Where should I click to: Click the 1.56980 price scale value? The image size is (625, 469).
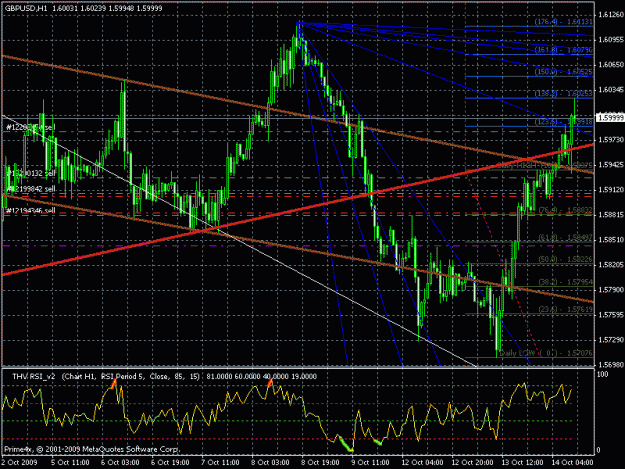click(611, 365)
